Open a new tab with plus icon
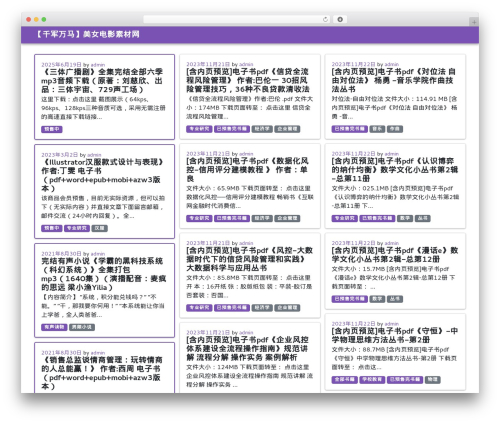 click(474, 22)
